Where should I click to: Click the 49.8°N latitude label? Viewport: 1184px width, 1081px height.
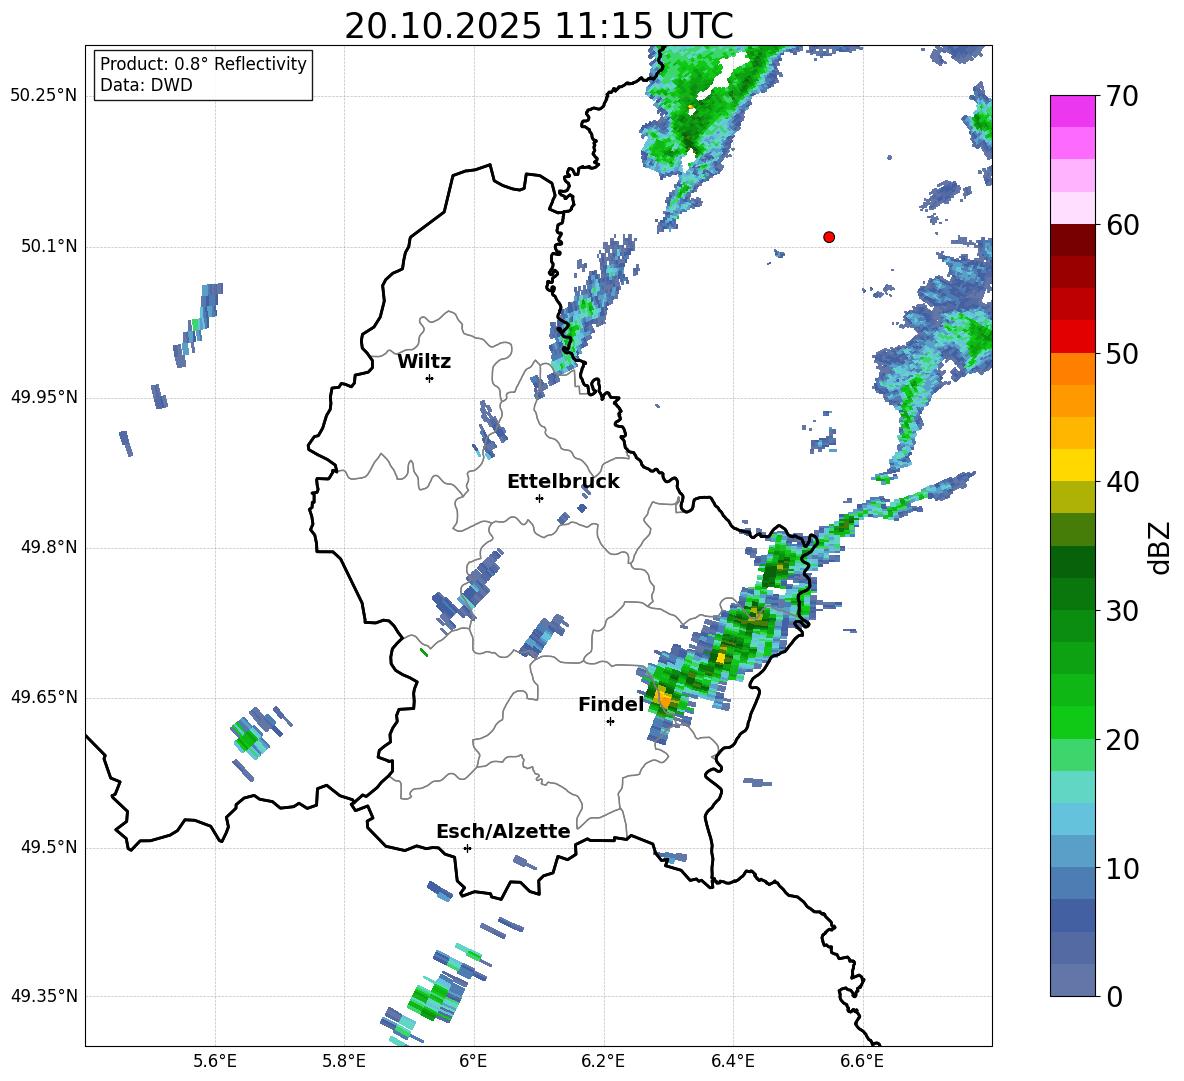(50, 547)
